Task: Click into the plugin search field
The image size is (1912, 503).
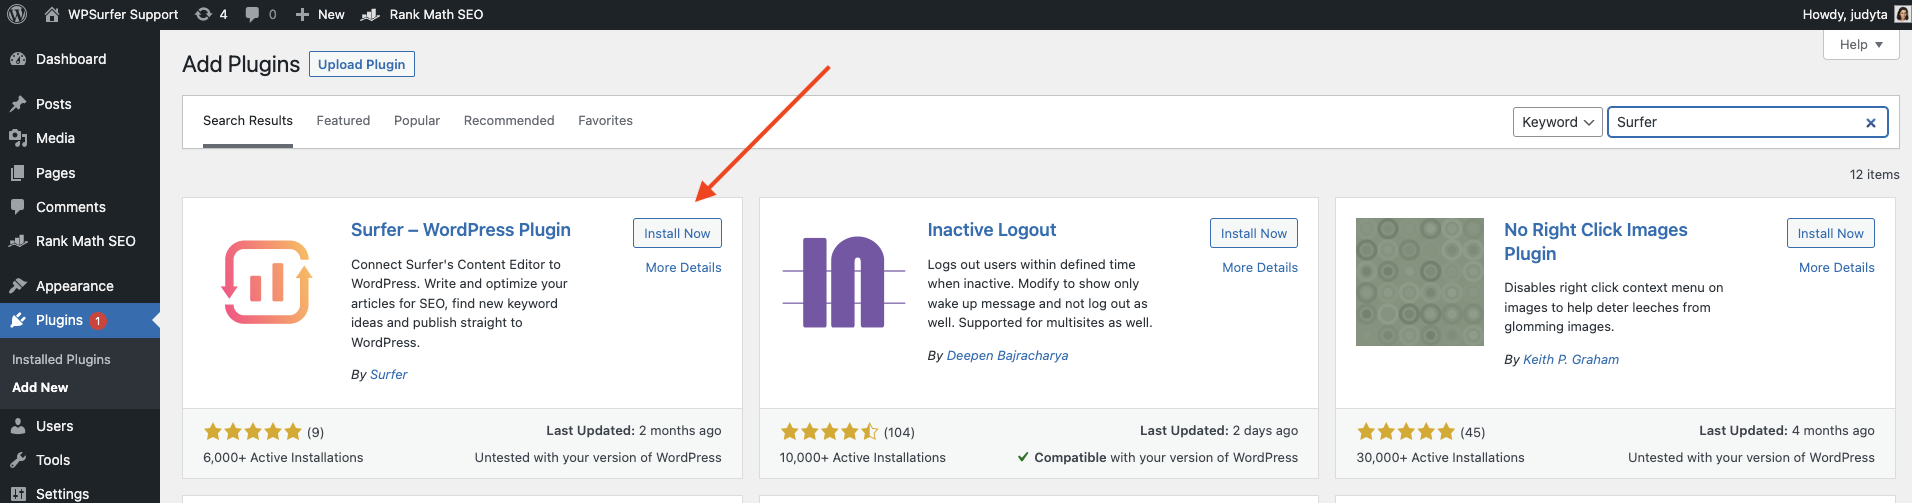Action: (x=1735, y=122)
